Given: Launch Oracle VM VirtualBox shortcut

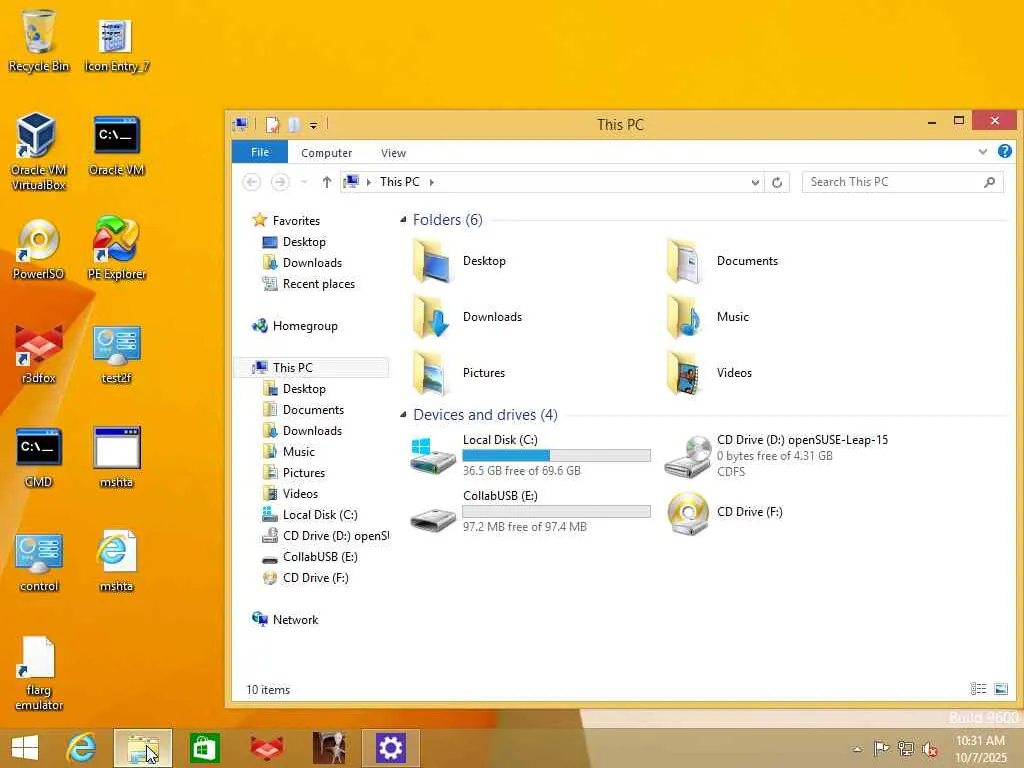Looking at the screenshot, I should (x=38, y=152).
